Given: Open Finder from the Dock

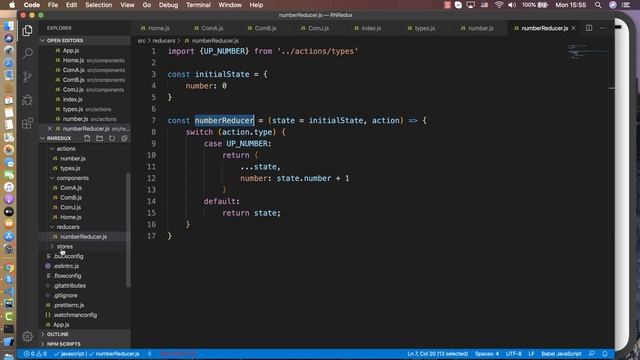Looking at the screenshot, I should [9, 26].
